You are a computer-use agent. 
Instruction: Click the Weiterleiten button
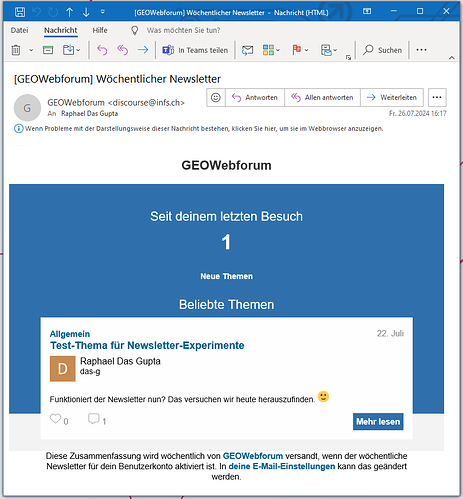point(392,97)
